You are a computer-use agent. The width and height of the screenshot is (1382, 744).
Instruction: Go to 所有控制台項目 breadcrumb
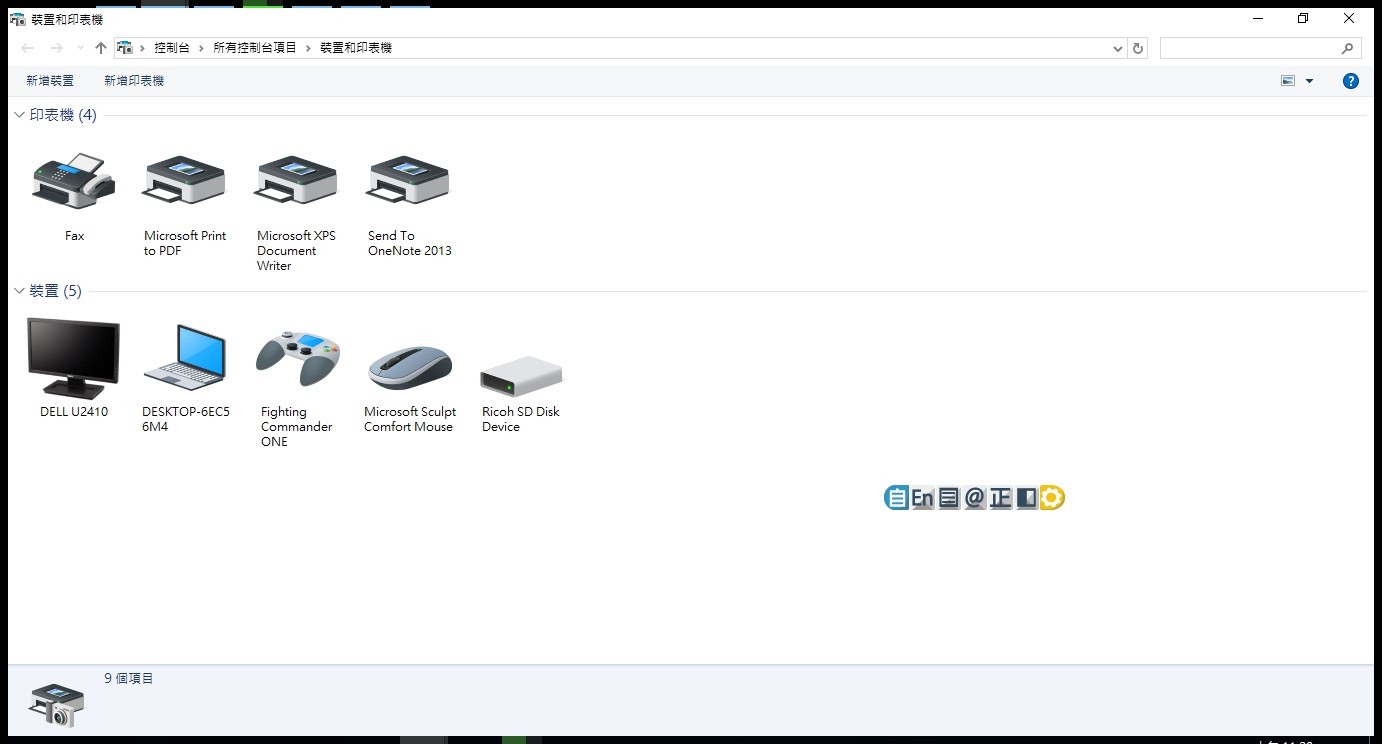[255, 48]
